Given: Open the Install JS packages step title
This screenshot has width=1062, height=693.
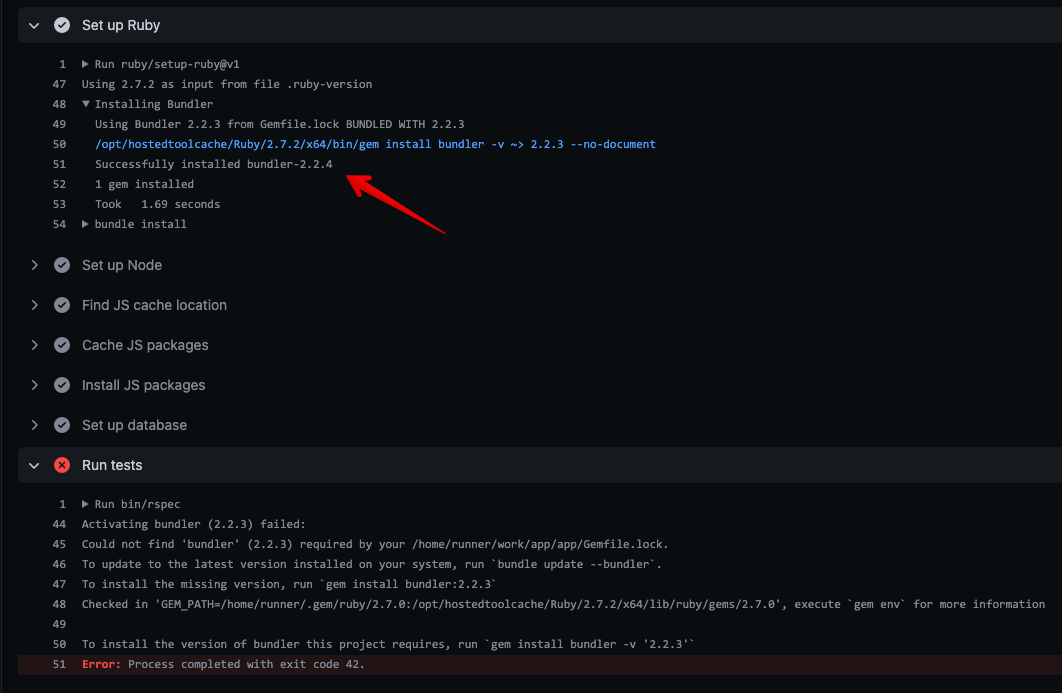Looking at the screenshot, I should pos(144,385).
